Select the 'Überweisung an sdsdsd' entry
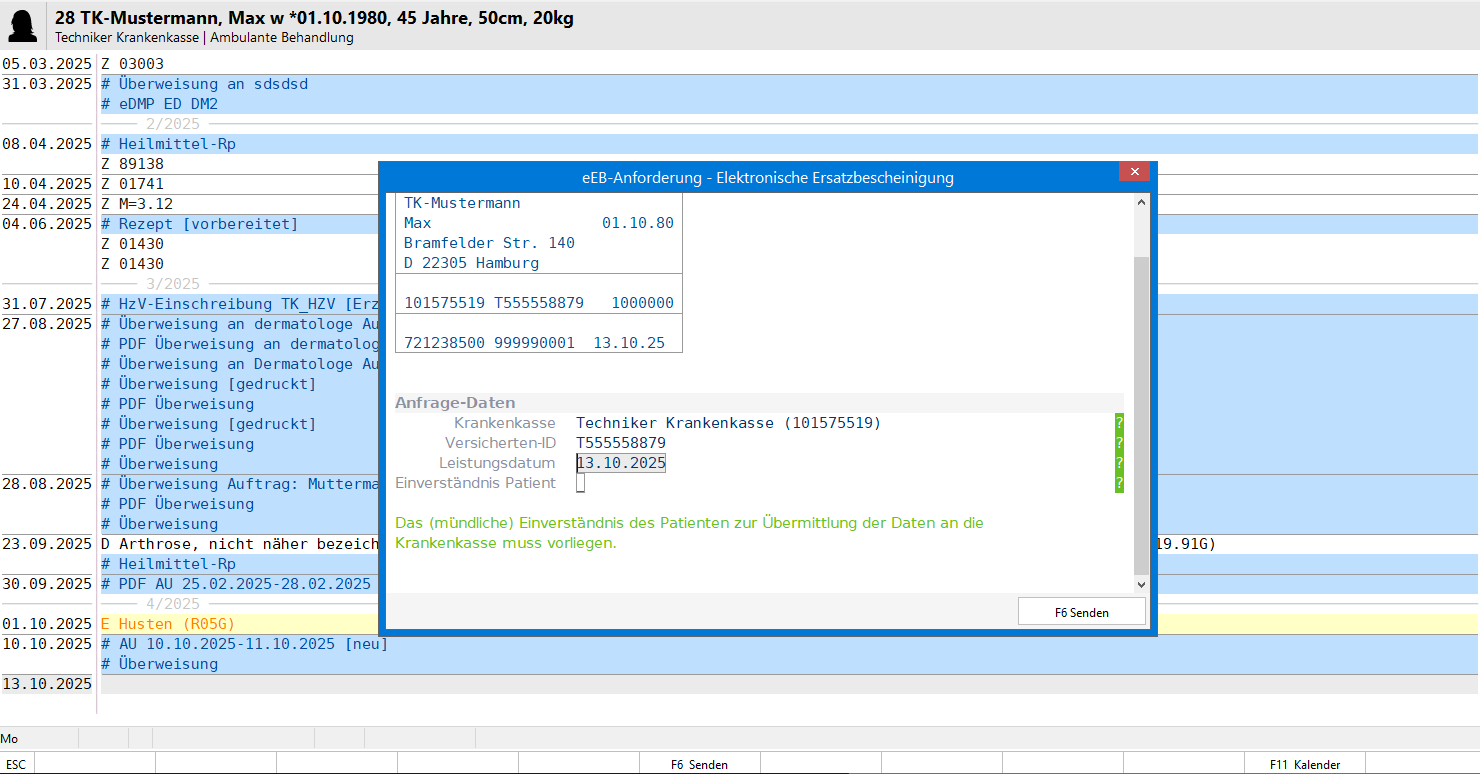1480x774 pixels. 213,84
